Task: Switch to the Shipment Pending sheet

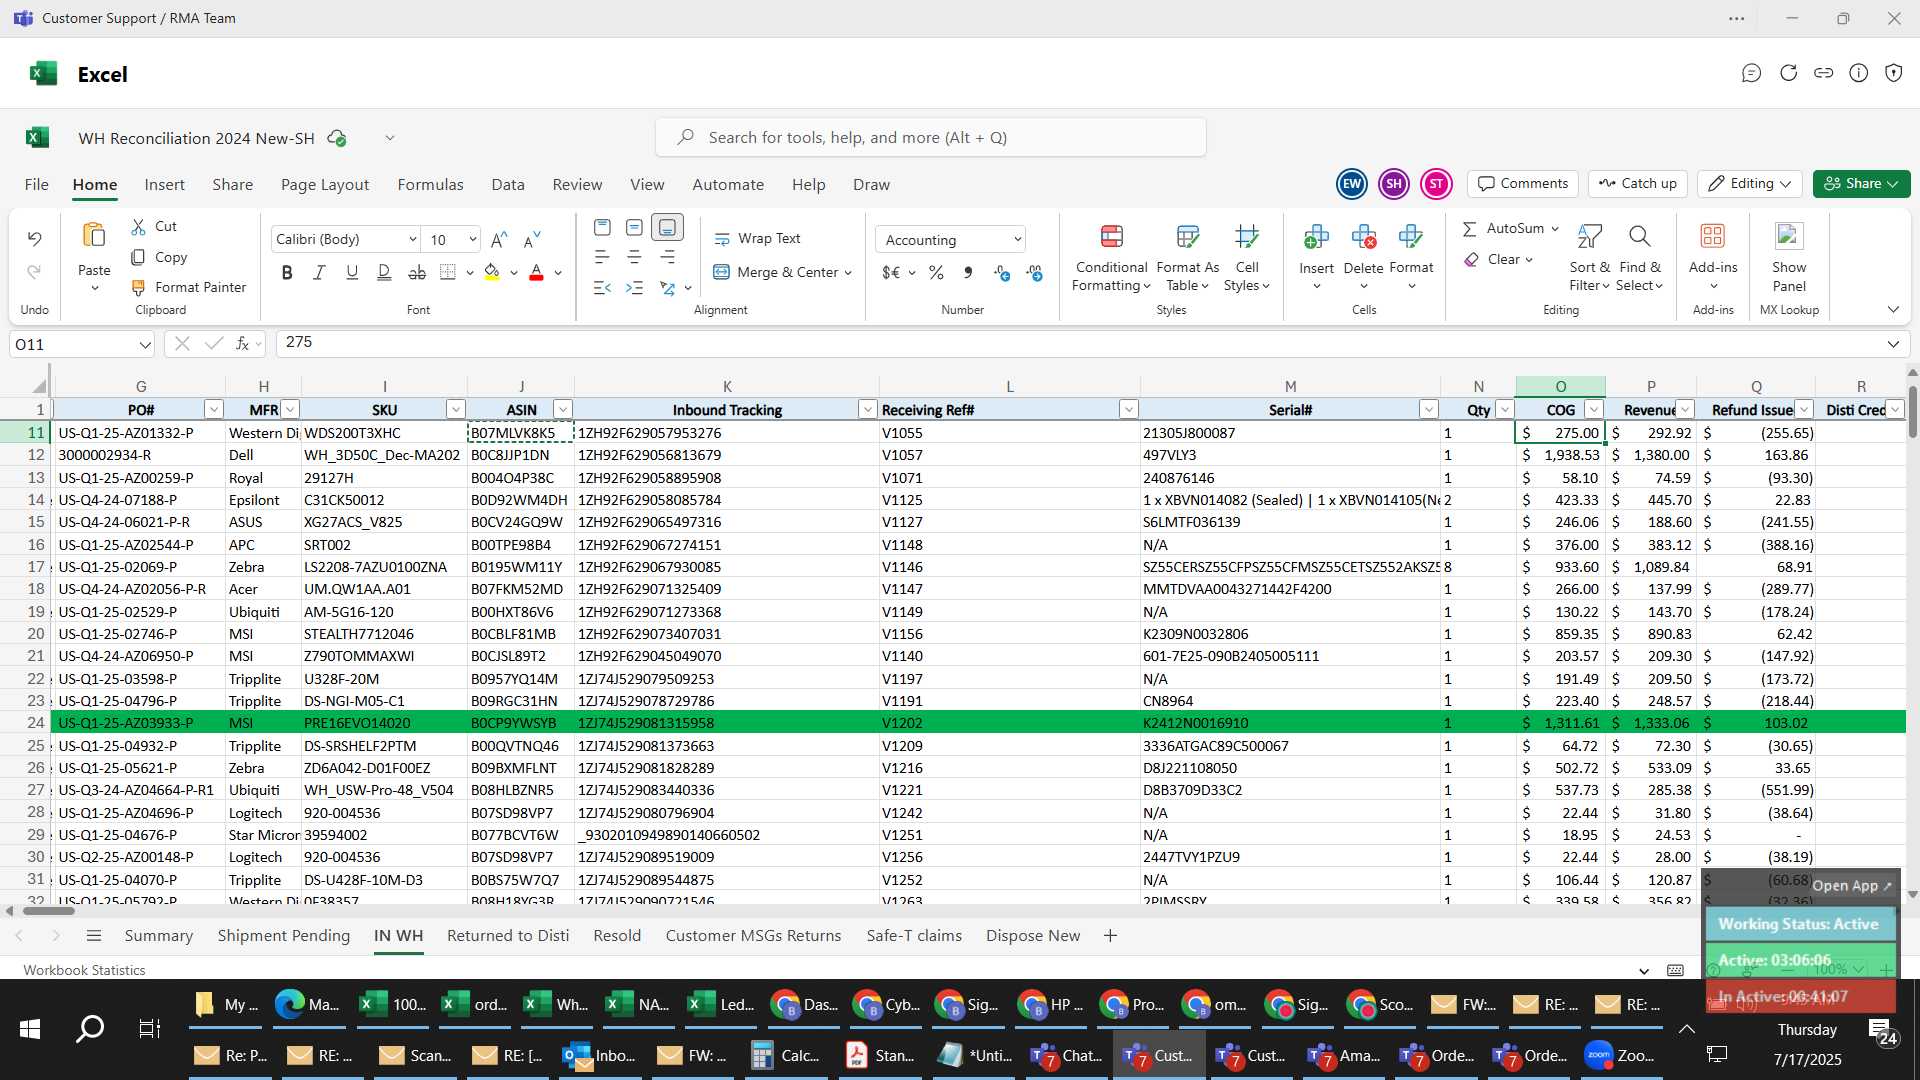Action: click(284, 936)
